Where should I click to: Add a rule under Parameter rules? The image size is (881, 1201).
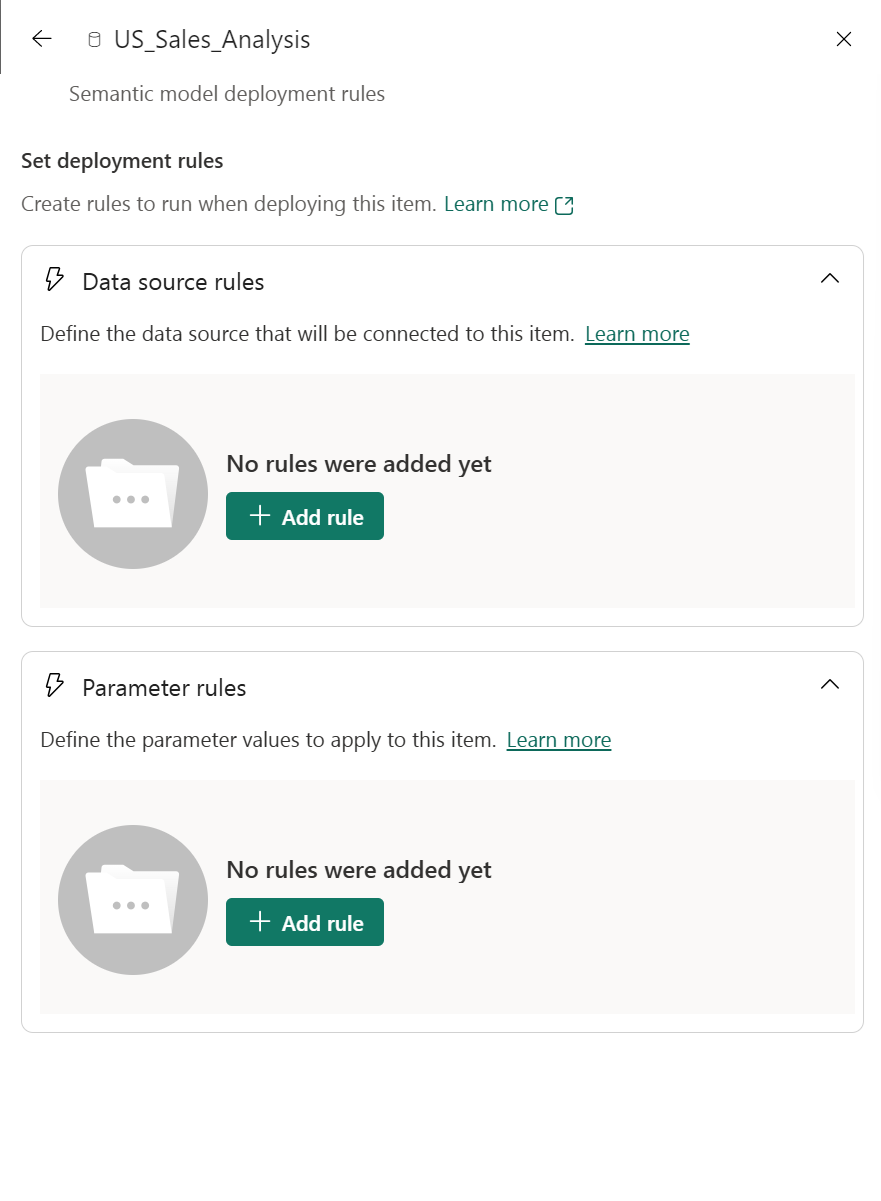(x=305, y=922)
